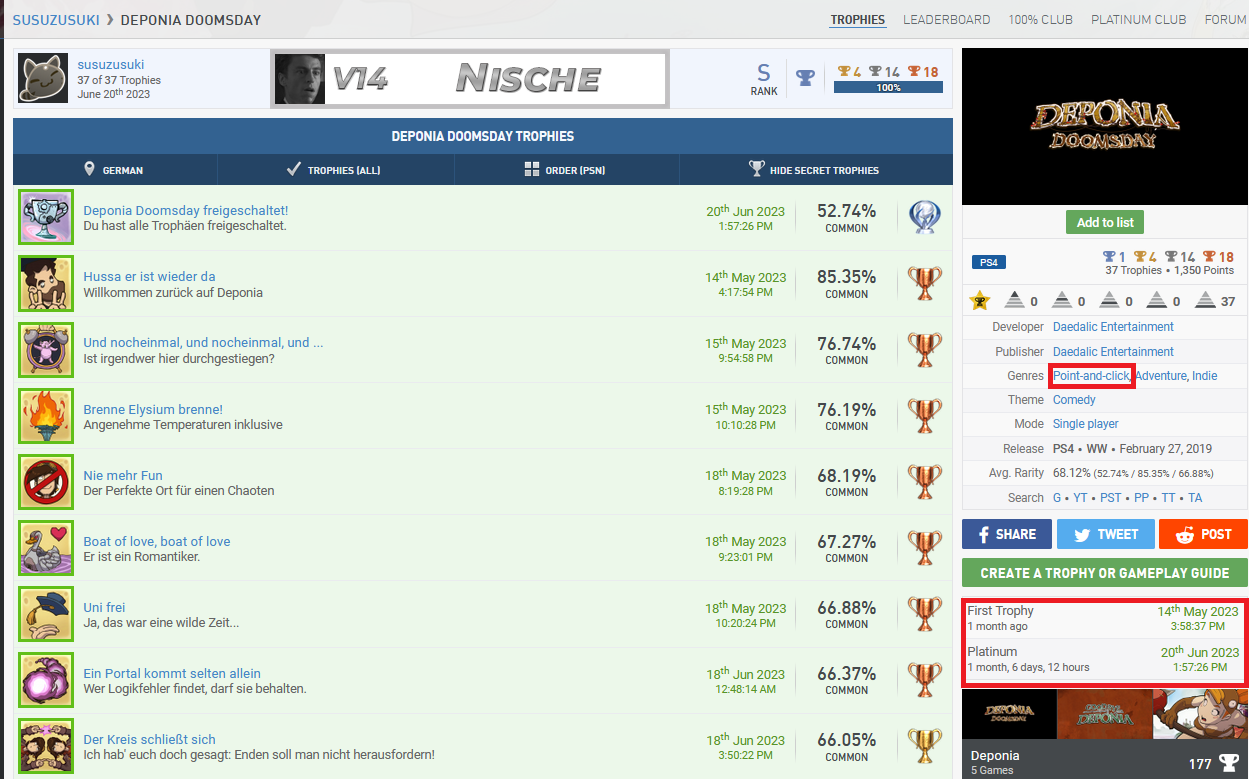Click the Boat of love trophy image
Viewport: 1249px width, 779px height.
[x=46, y=547]
